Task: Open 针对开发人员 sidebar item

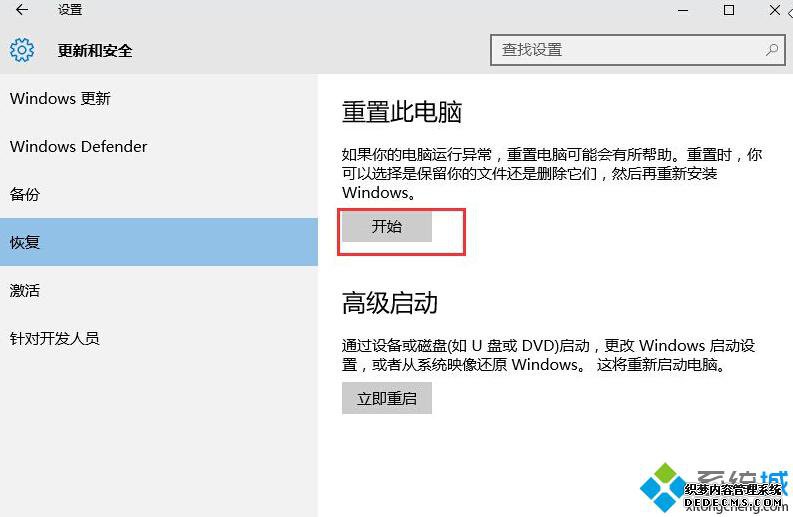Action: point(159,338)
